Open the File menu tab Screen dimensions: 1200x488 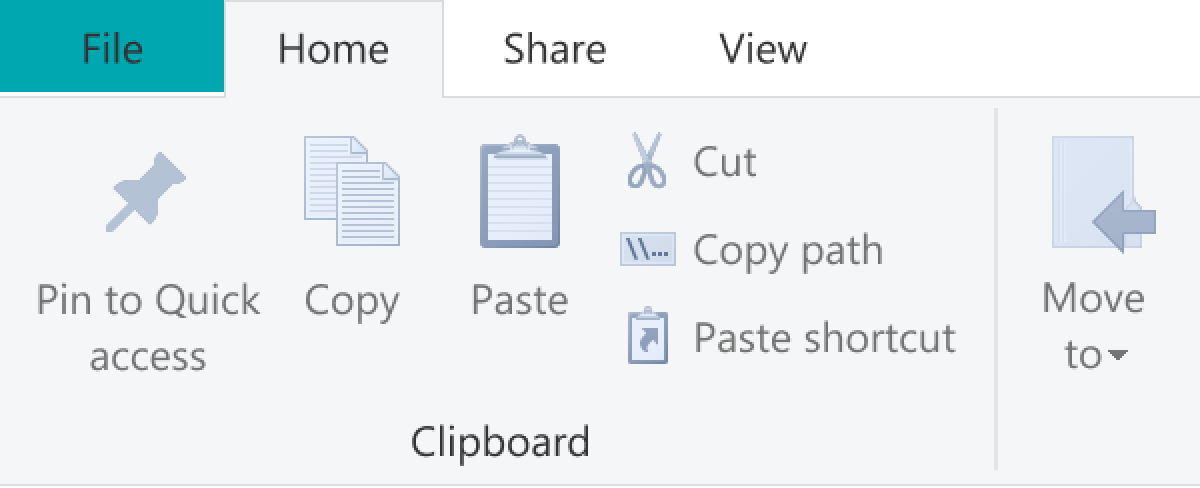112,48
